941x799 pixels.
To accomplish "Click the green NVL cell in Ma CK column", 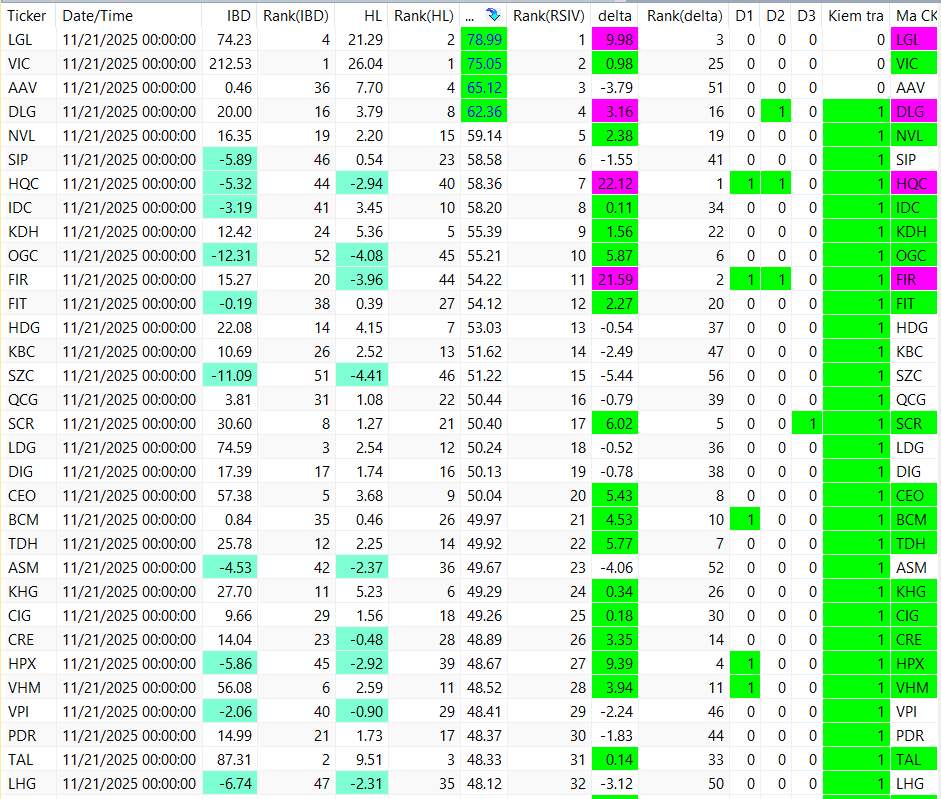I will tap(914, 136).
